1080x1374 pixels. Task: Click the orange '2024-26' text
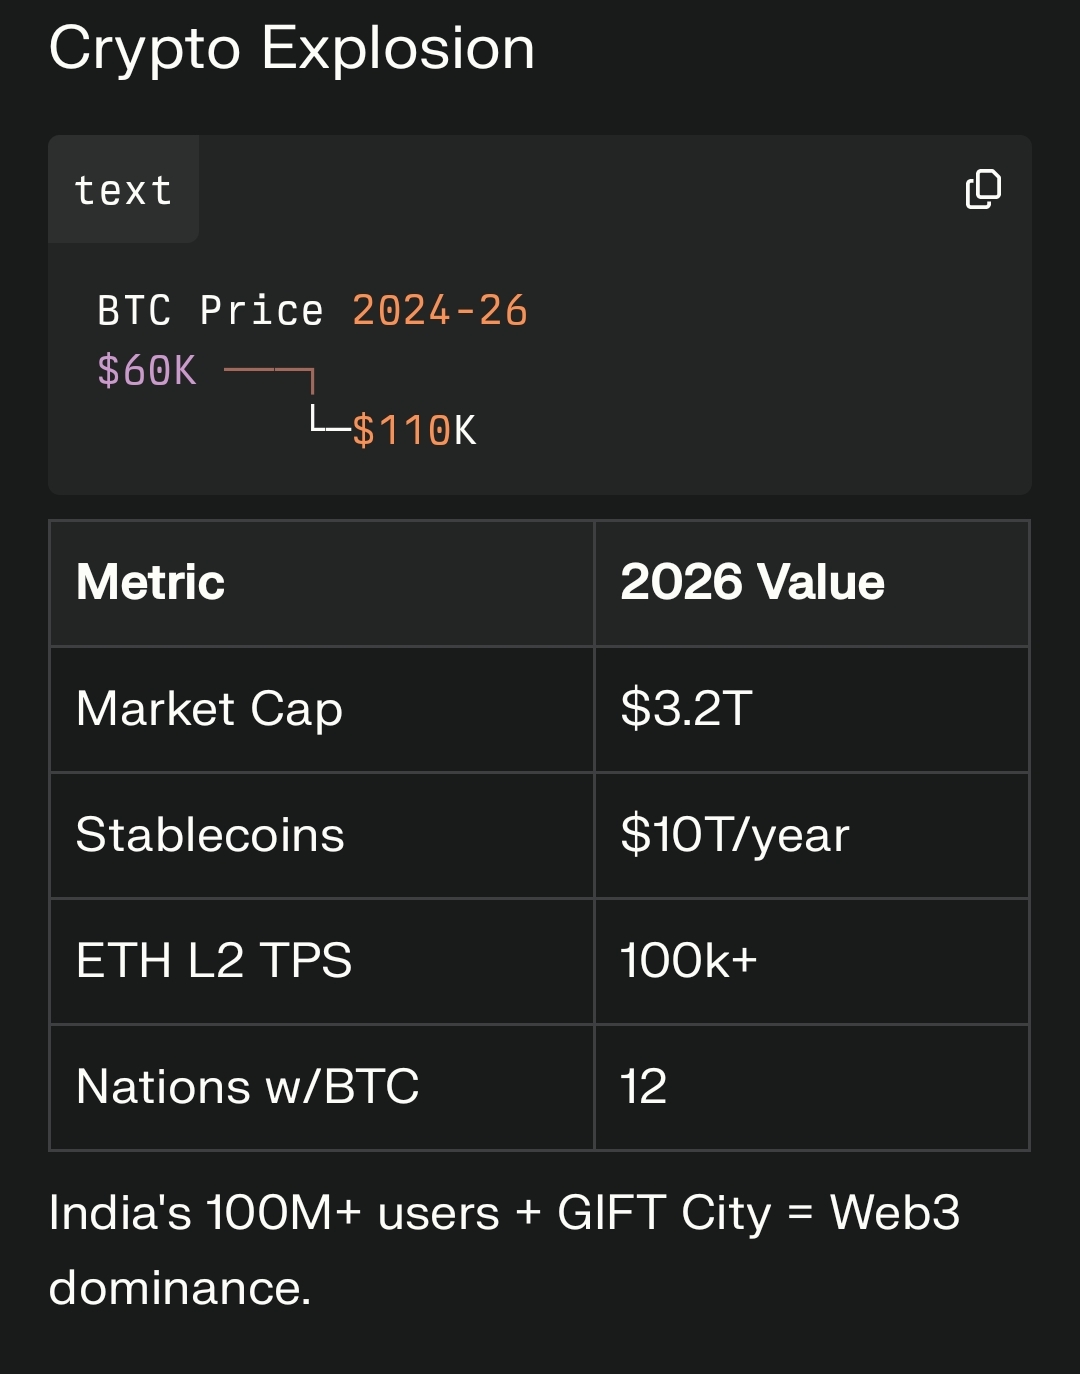coord(439,311)
